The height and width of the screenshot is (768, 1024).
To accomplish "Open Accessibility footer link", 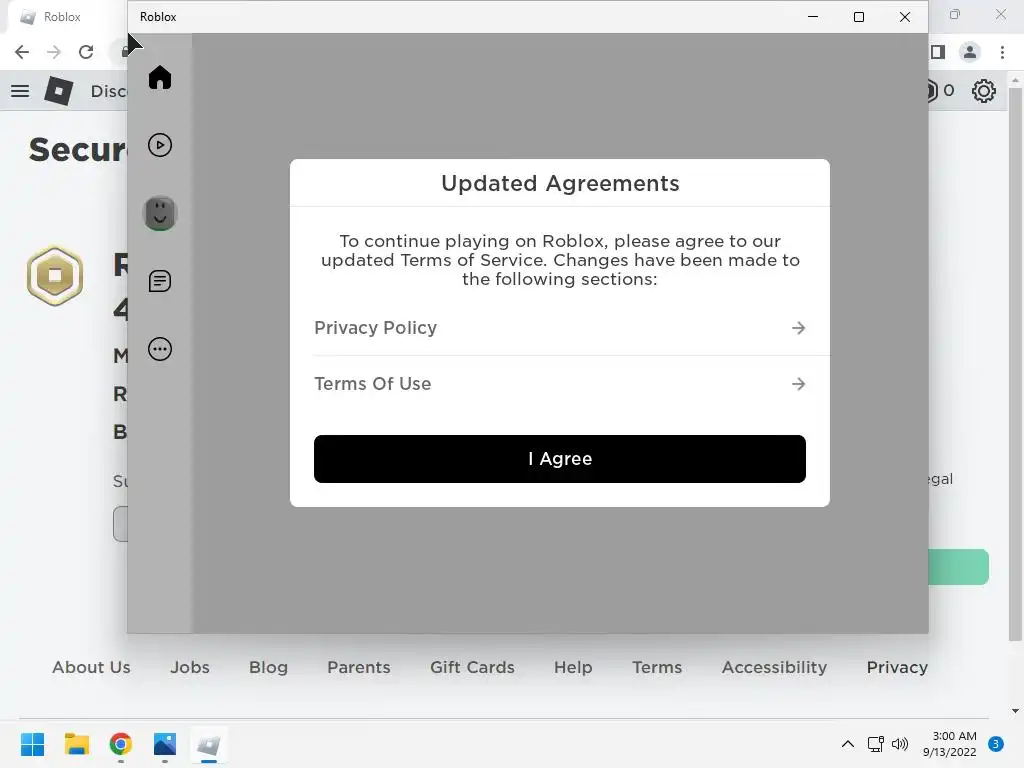I will click(774, 667).
